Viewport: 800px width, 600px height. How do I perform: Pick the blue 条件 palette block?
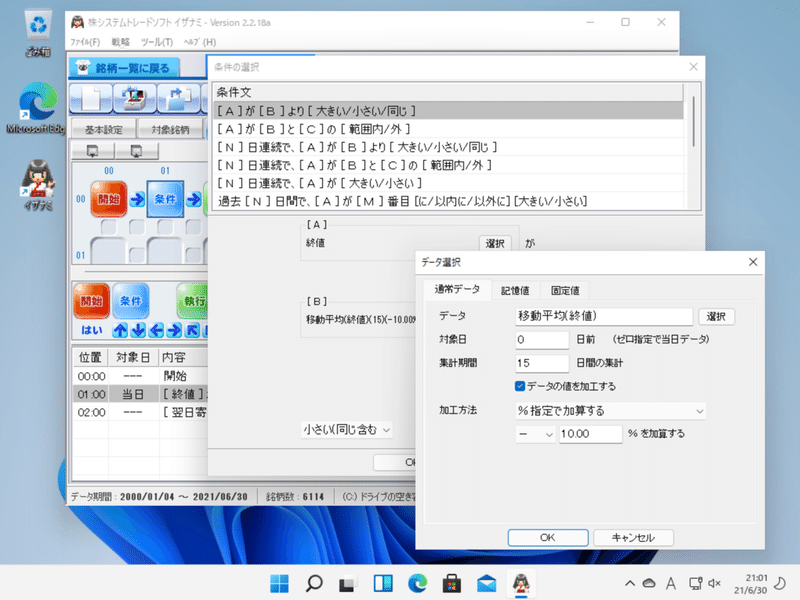click(x=131, y=301)
